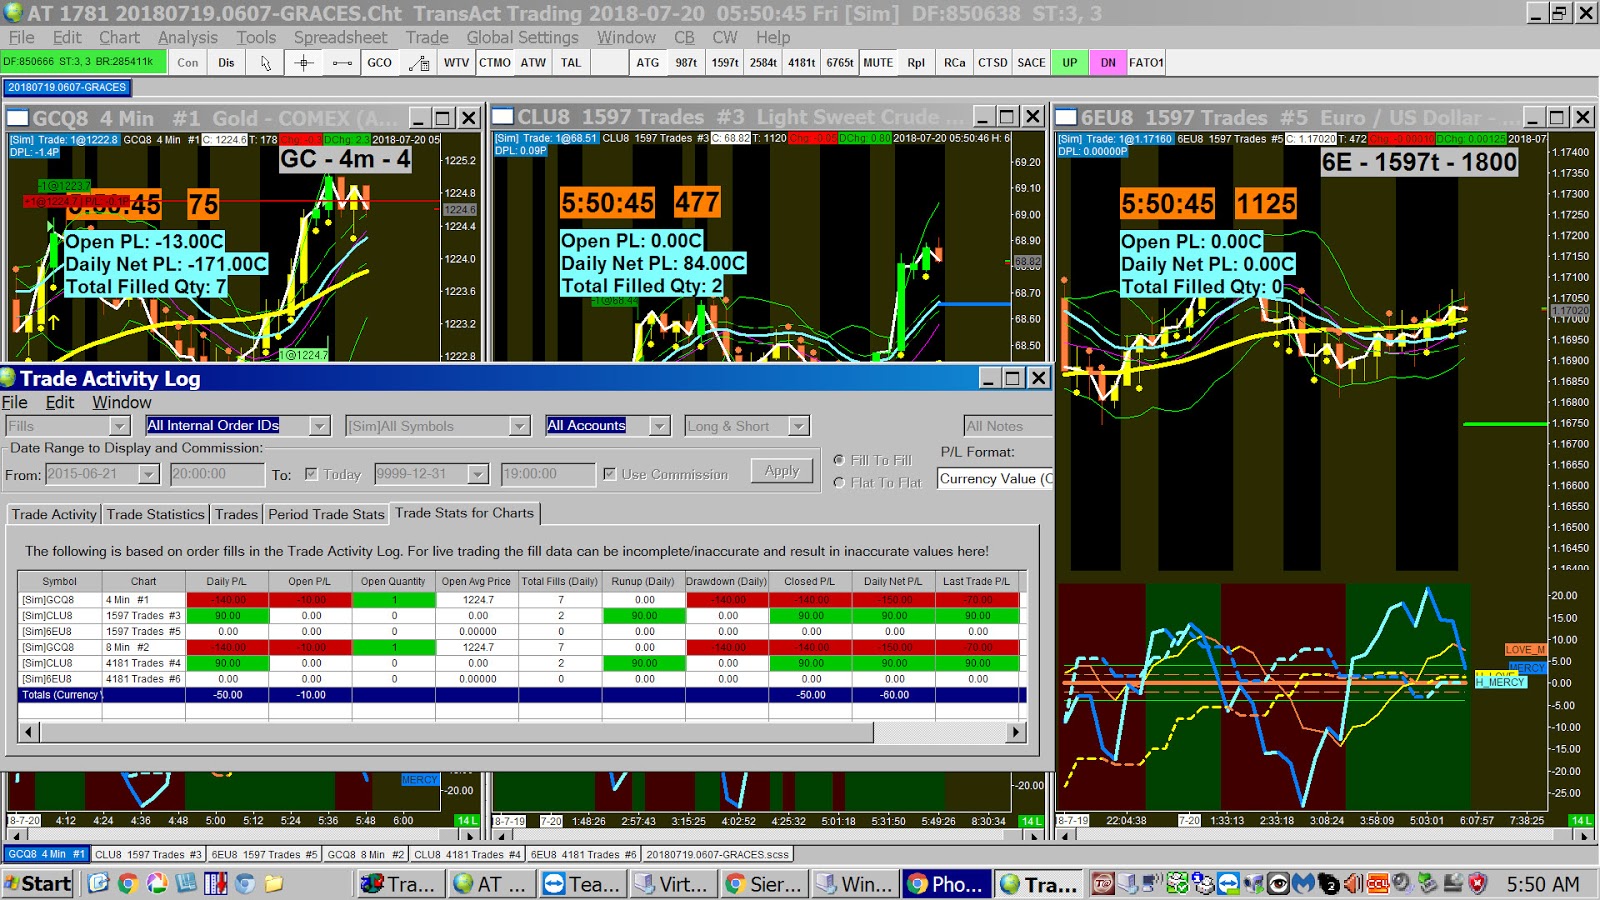Viewport: 1600px width, 900px height.
Task: Open the All Internal Order IDs dropdown
Action: click(x=320, y=425)
